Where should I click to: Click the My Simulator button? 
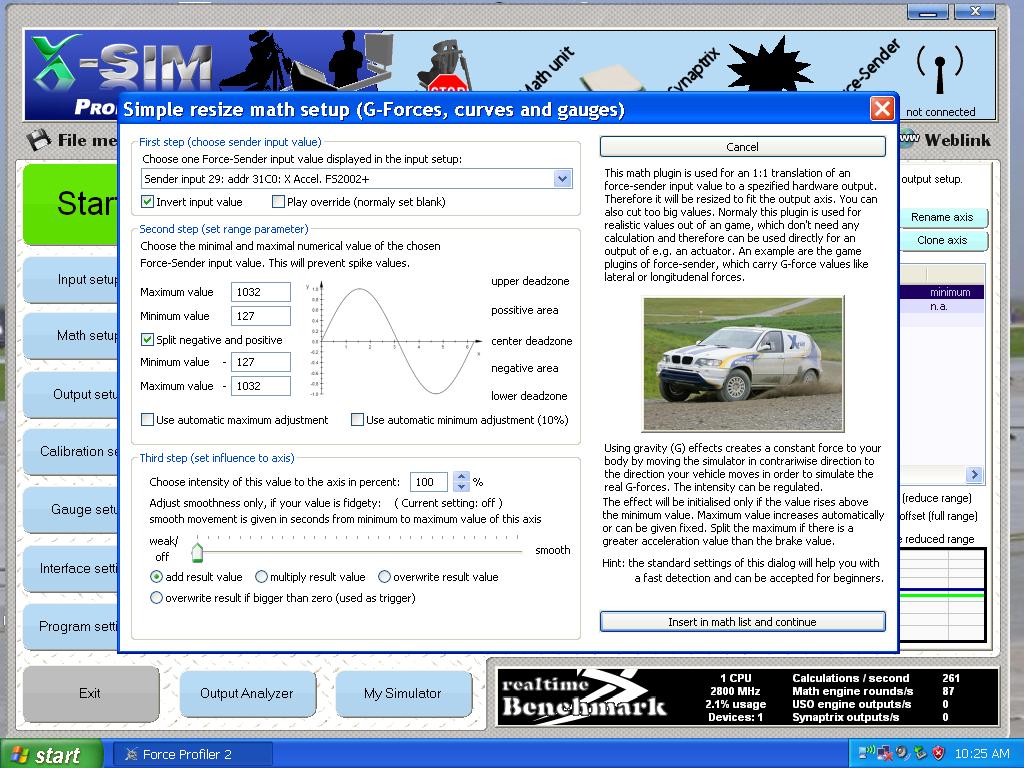(x=403, y=694)
